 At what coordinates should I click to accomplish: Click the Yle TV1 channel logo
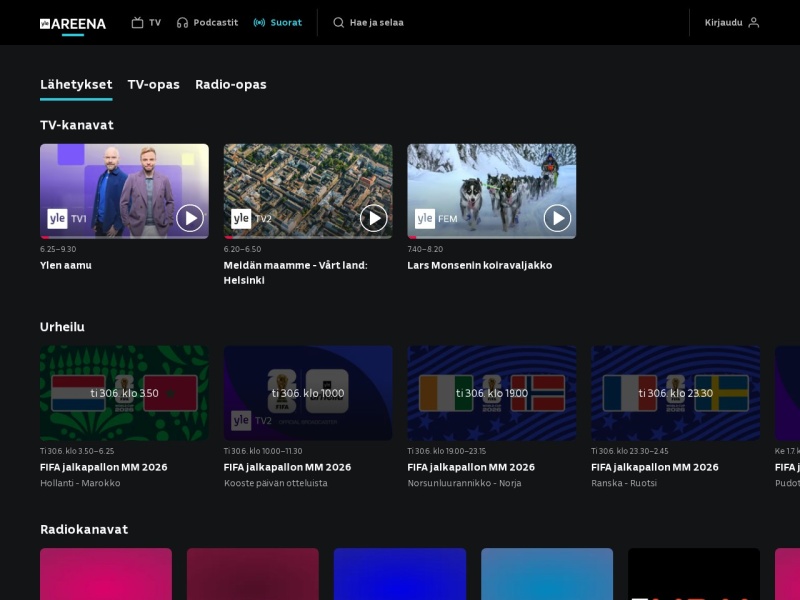[67, 219]
